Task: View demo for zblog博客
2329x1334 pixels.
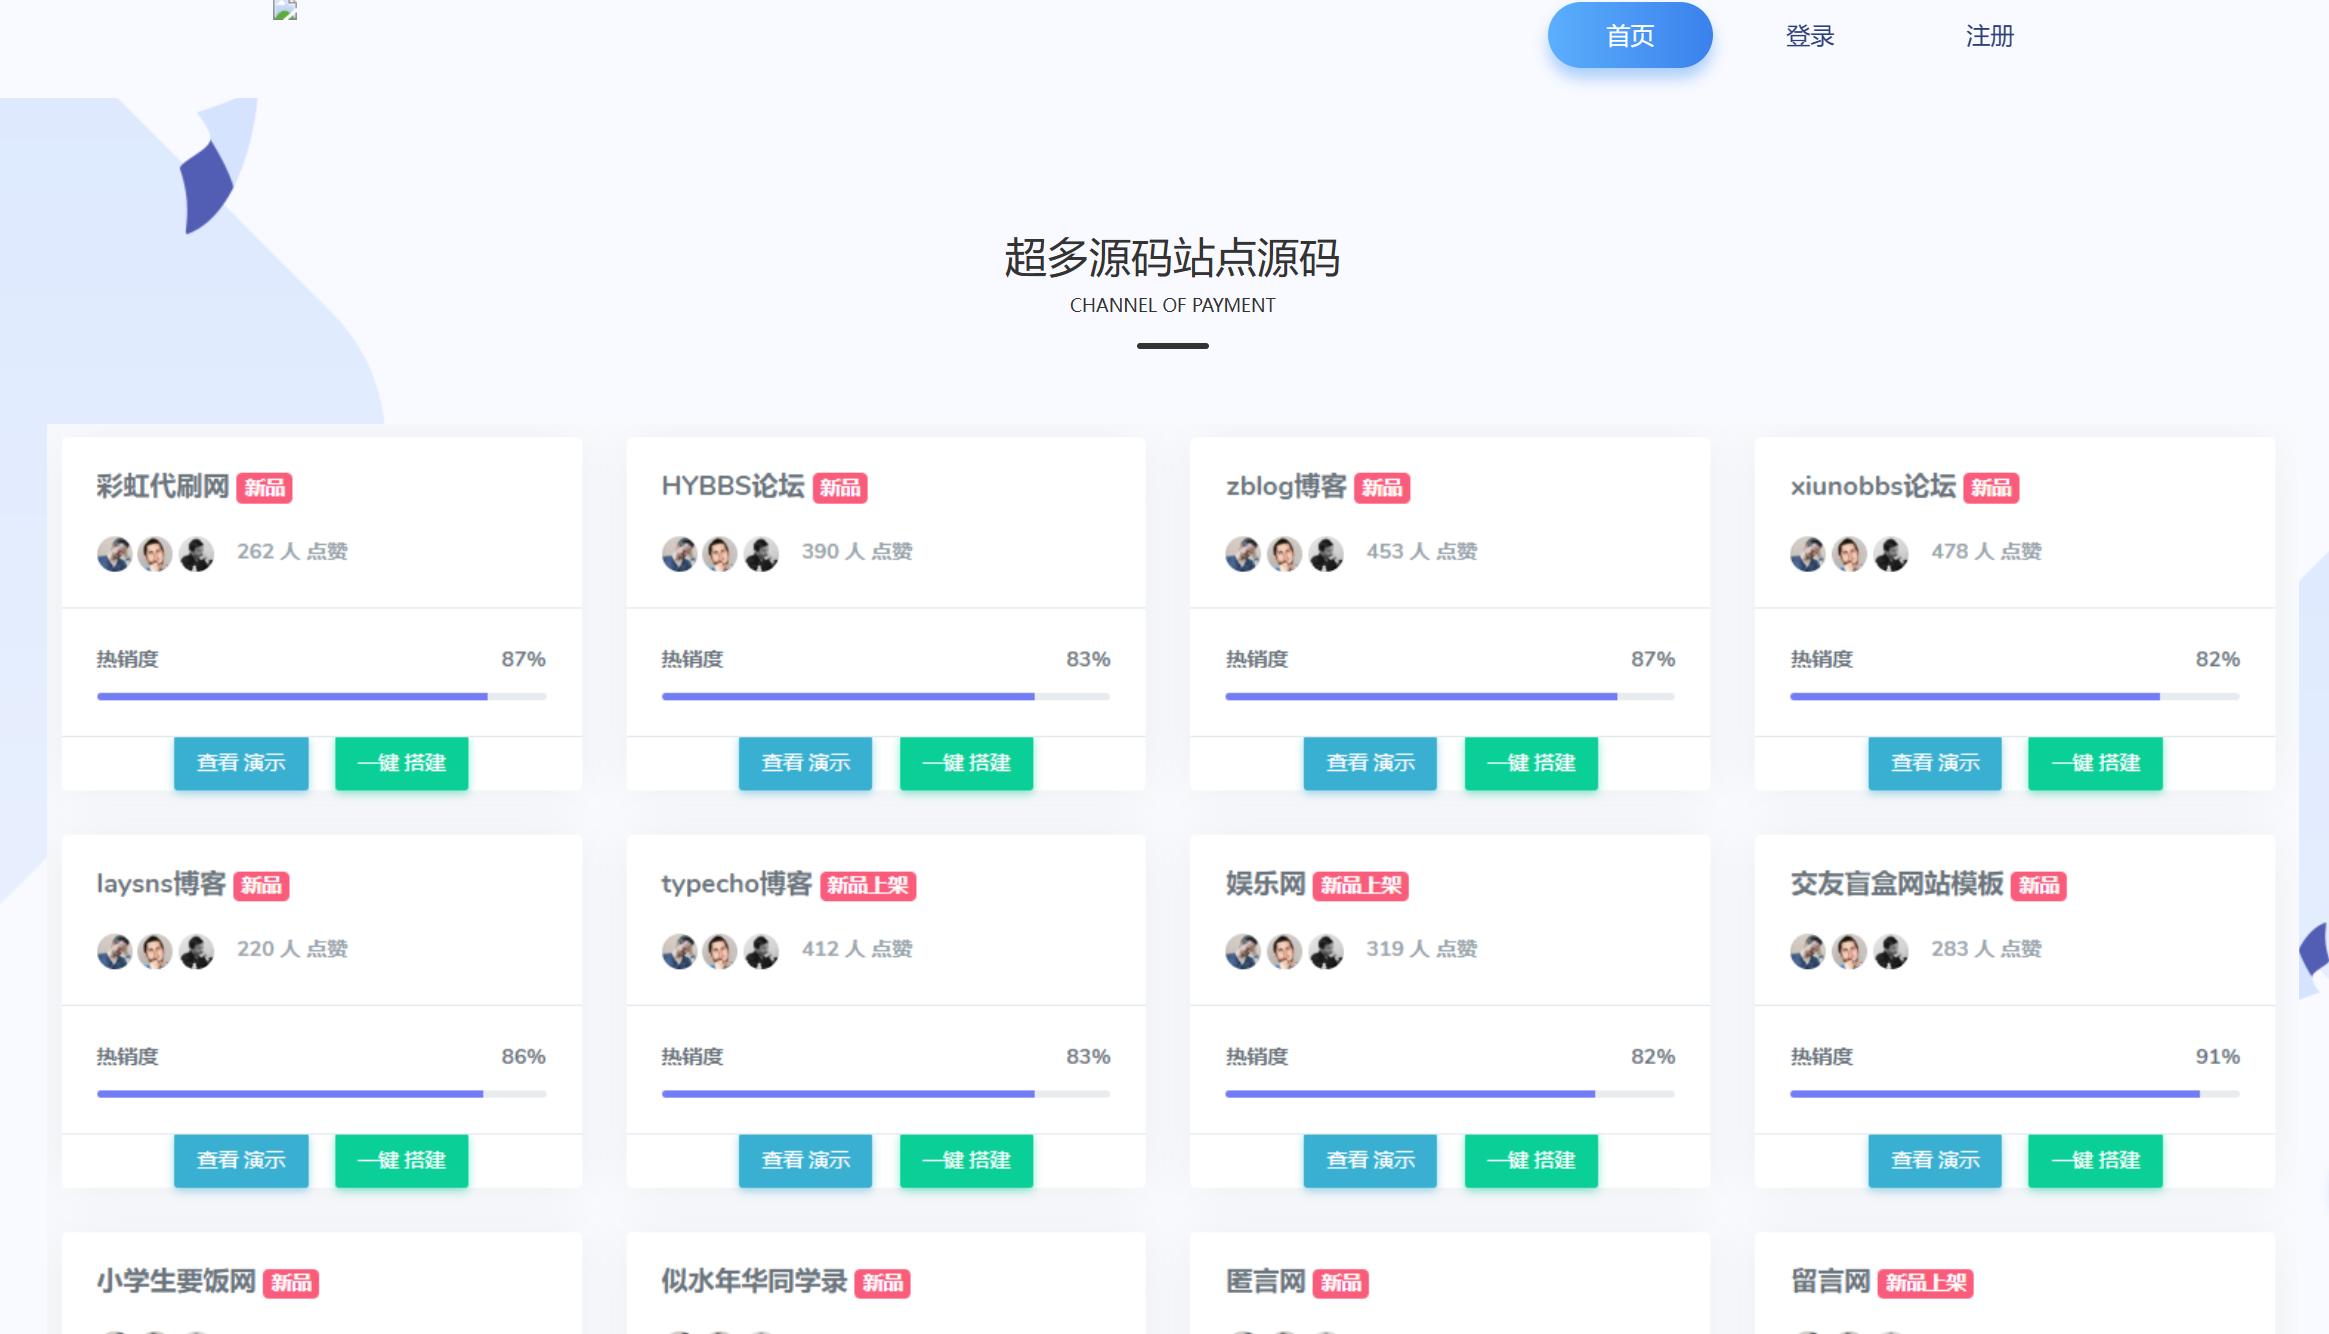Action: pos(1370,763)
